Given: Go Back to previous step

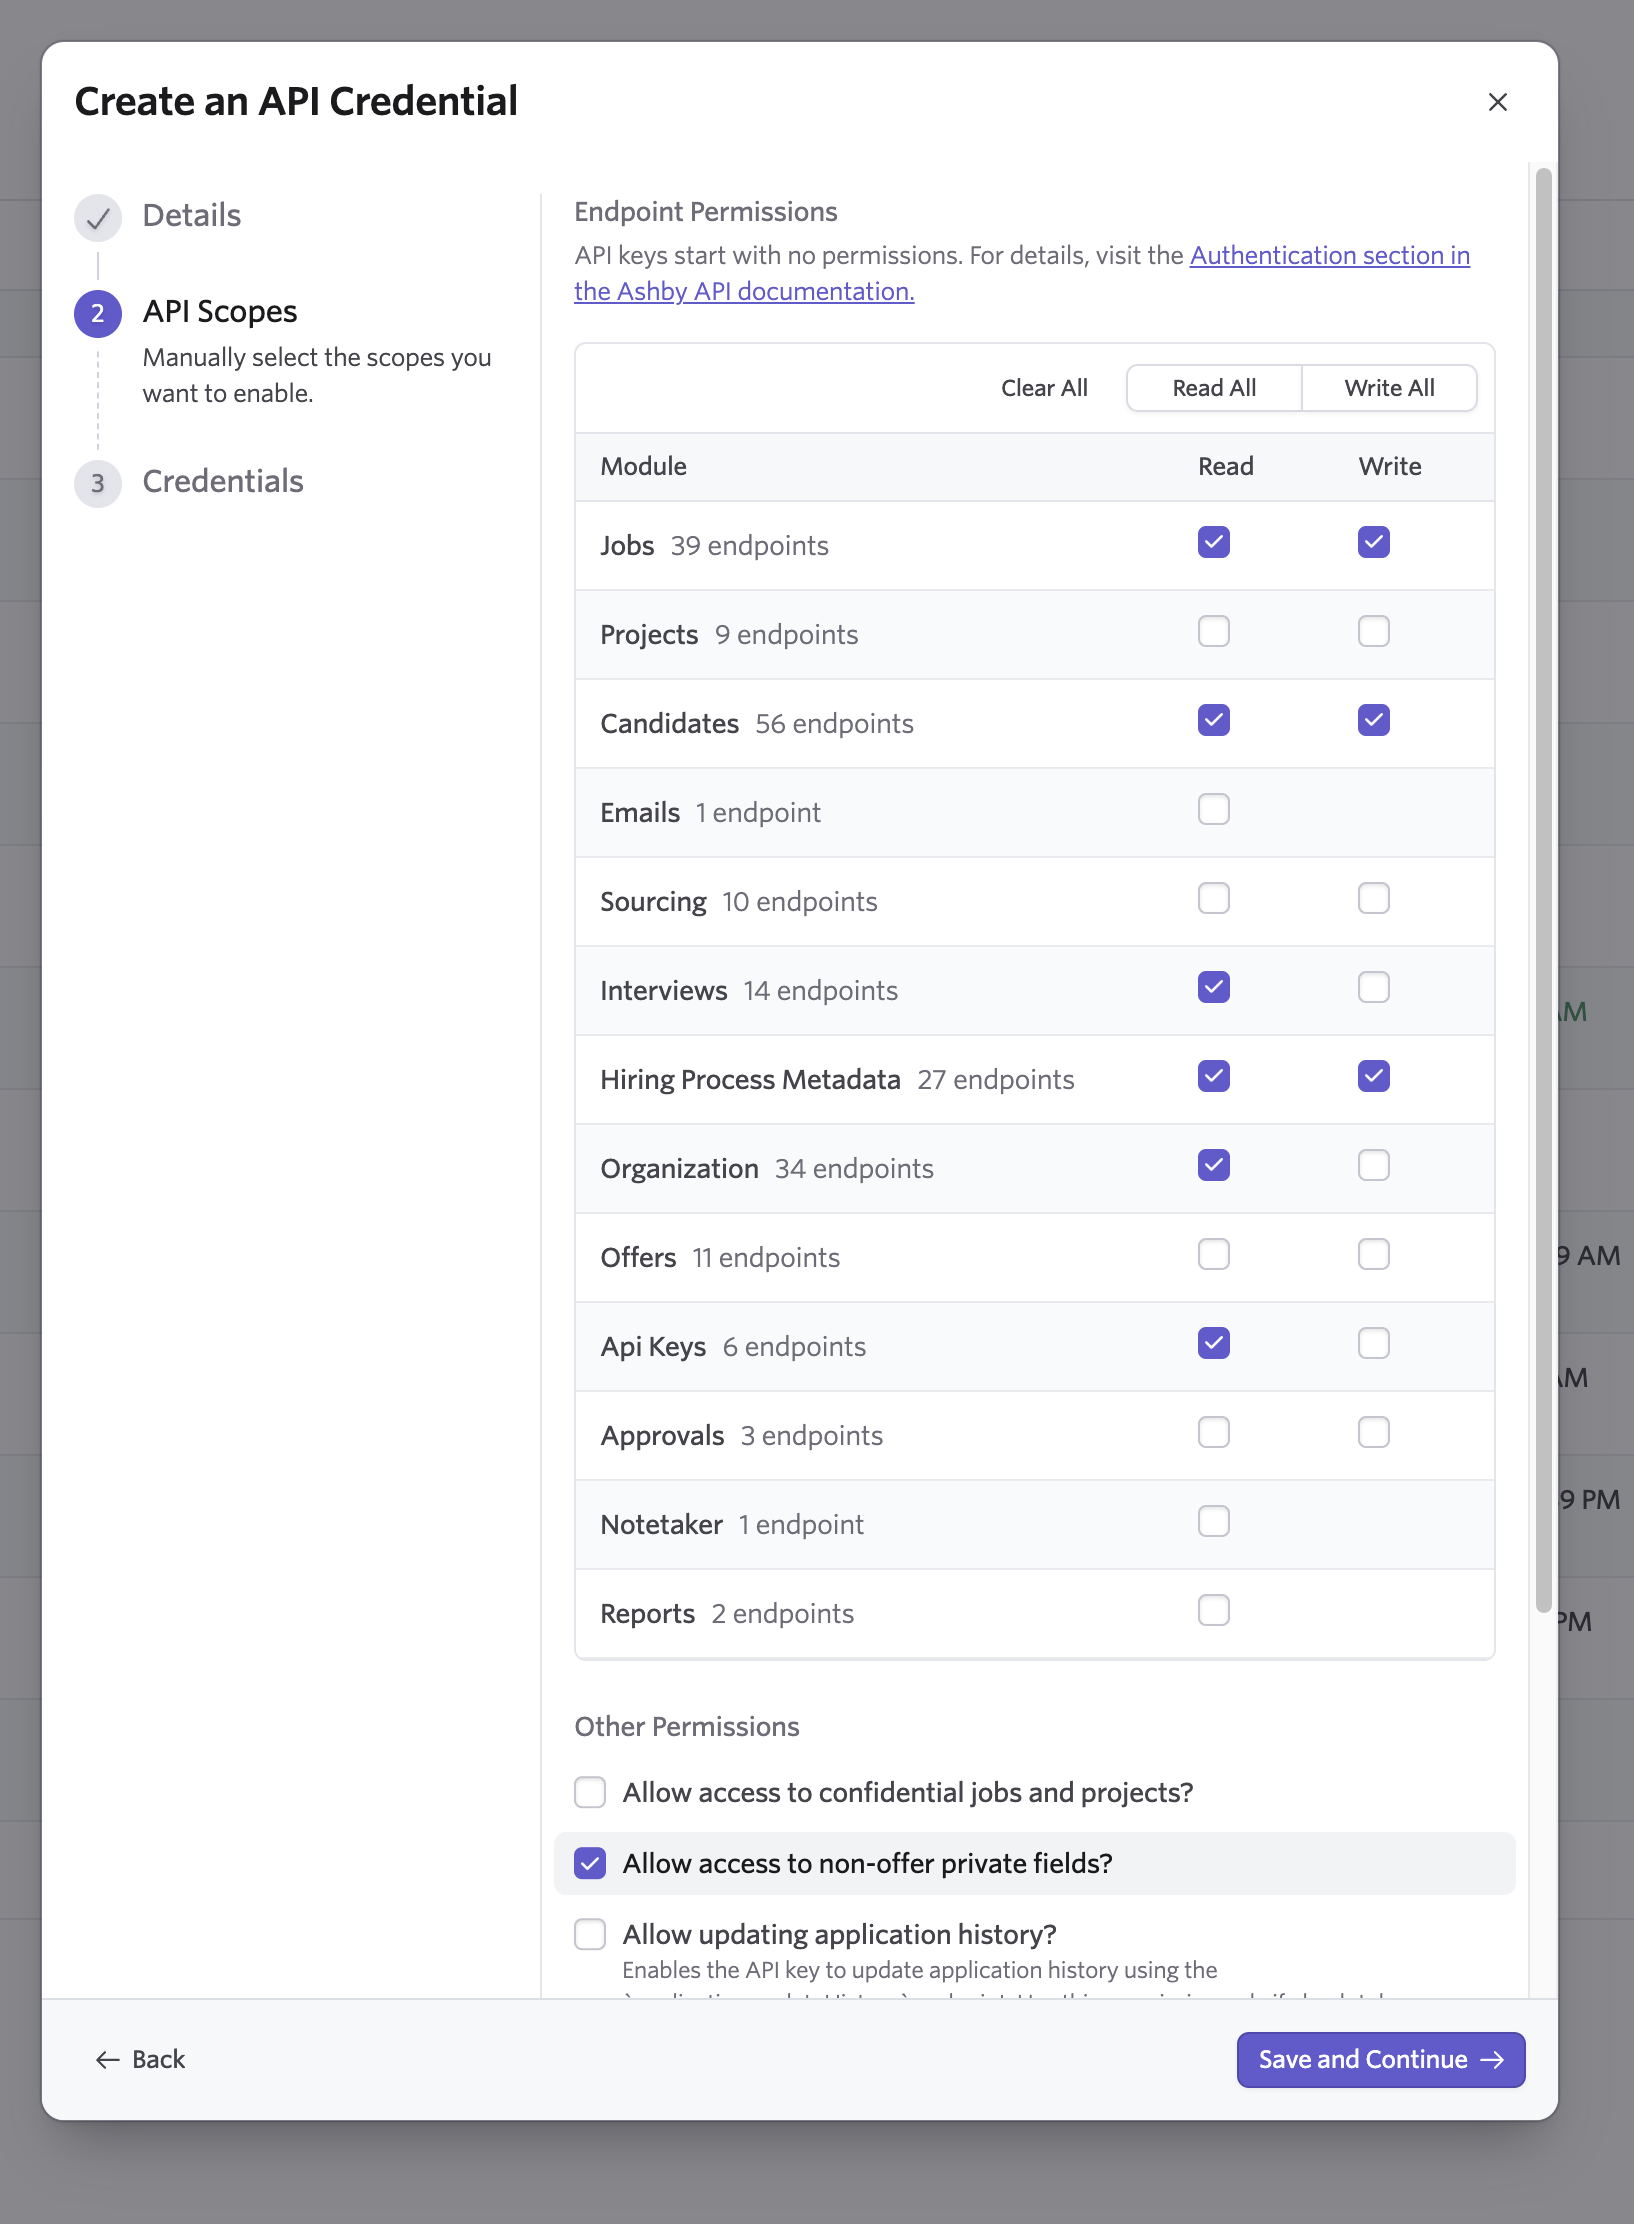Looking at the screenshot, I should coord(140,2059).
